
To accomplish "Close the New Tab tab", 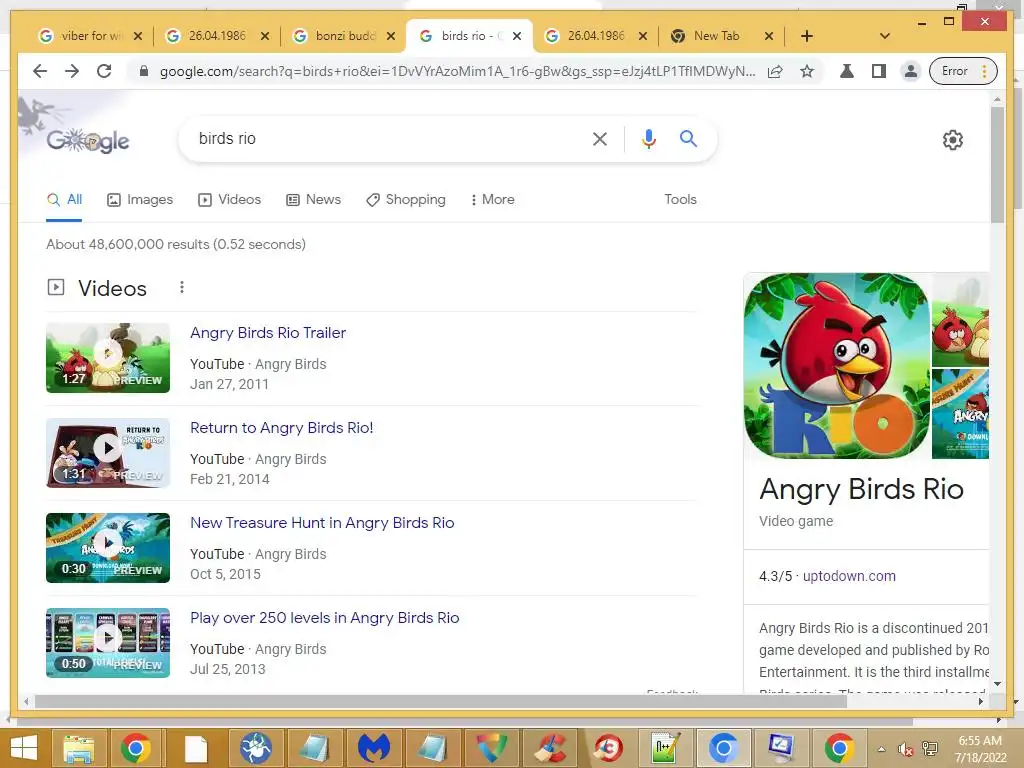I will point(769,36).
